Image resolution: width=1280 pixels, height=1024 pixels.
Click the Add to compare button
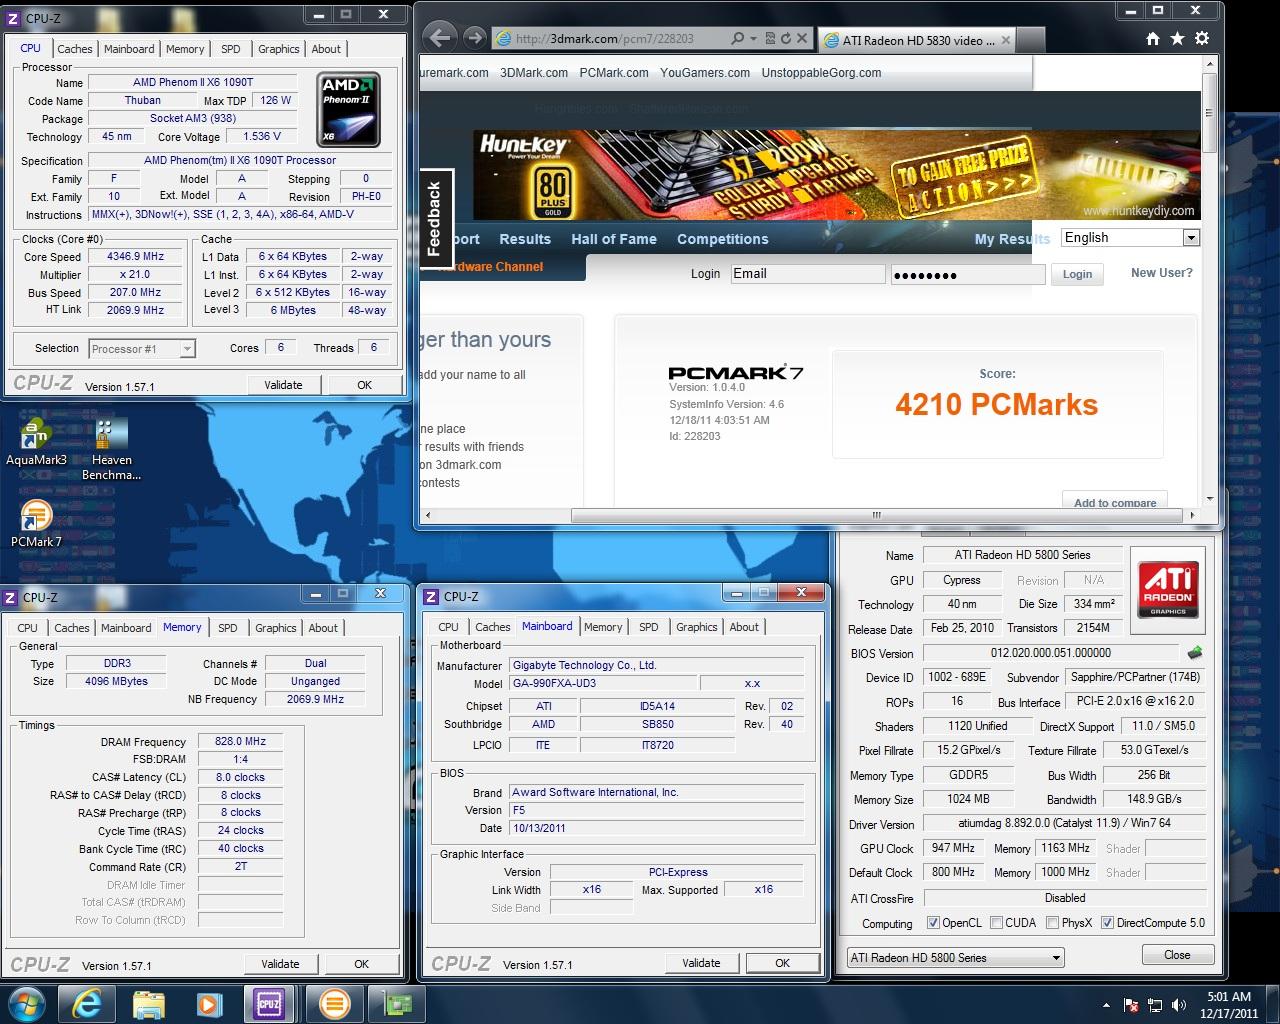tap(1114, 502)
